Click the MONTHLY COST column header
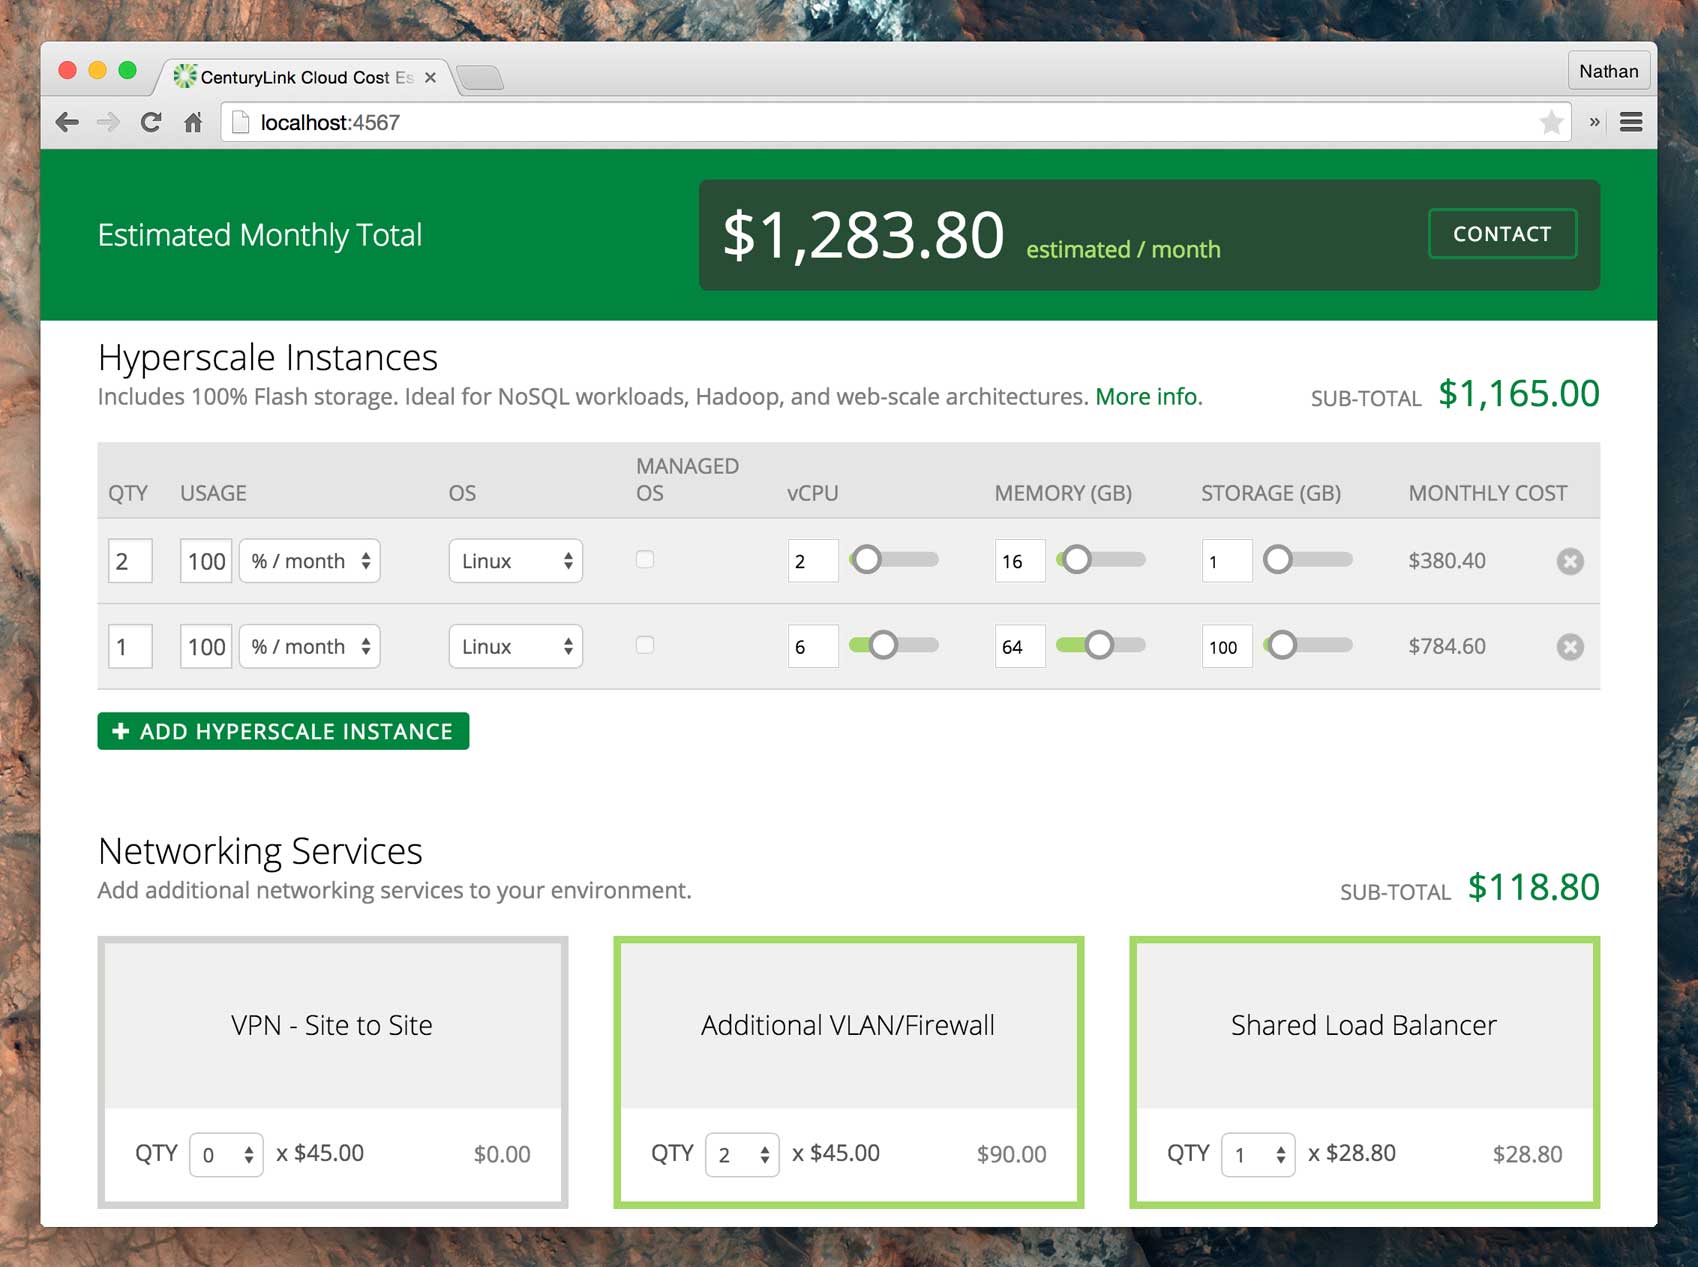This screenshot has width=1698, height=1267. coord(1488,493)
